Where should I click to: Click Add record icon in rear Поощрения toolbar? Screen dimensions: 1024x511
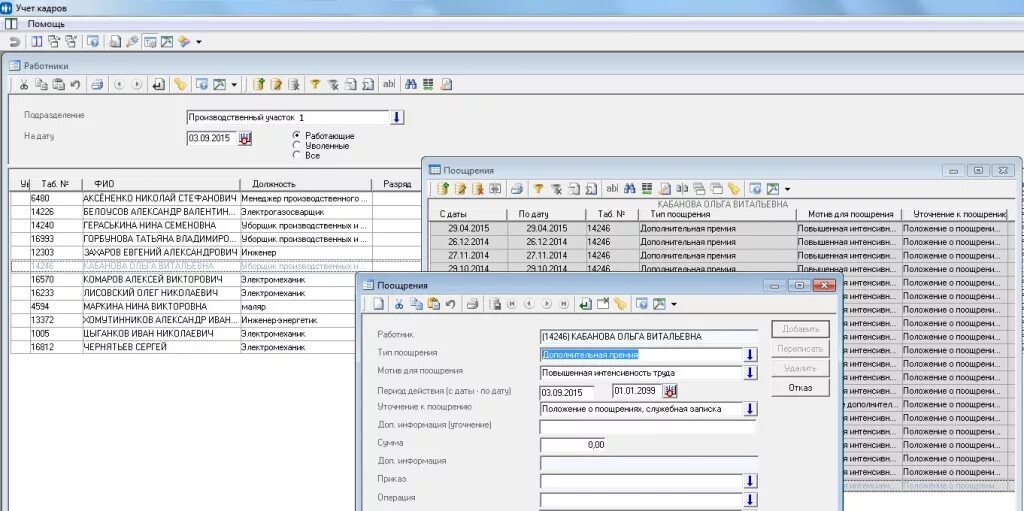[443, 189]
